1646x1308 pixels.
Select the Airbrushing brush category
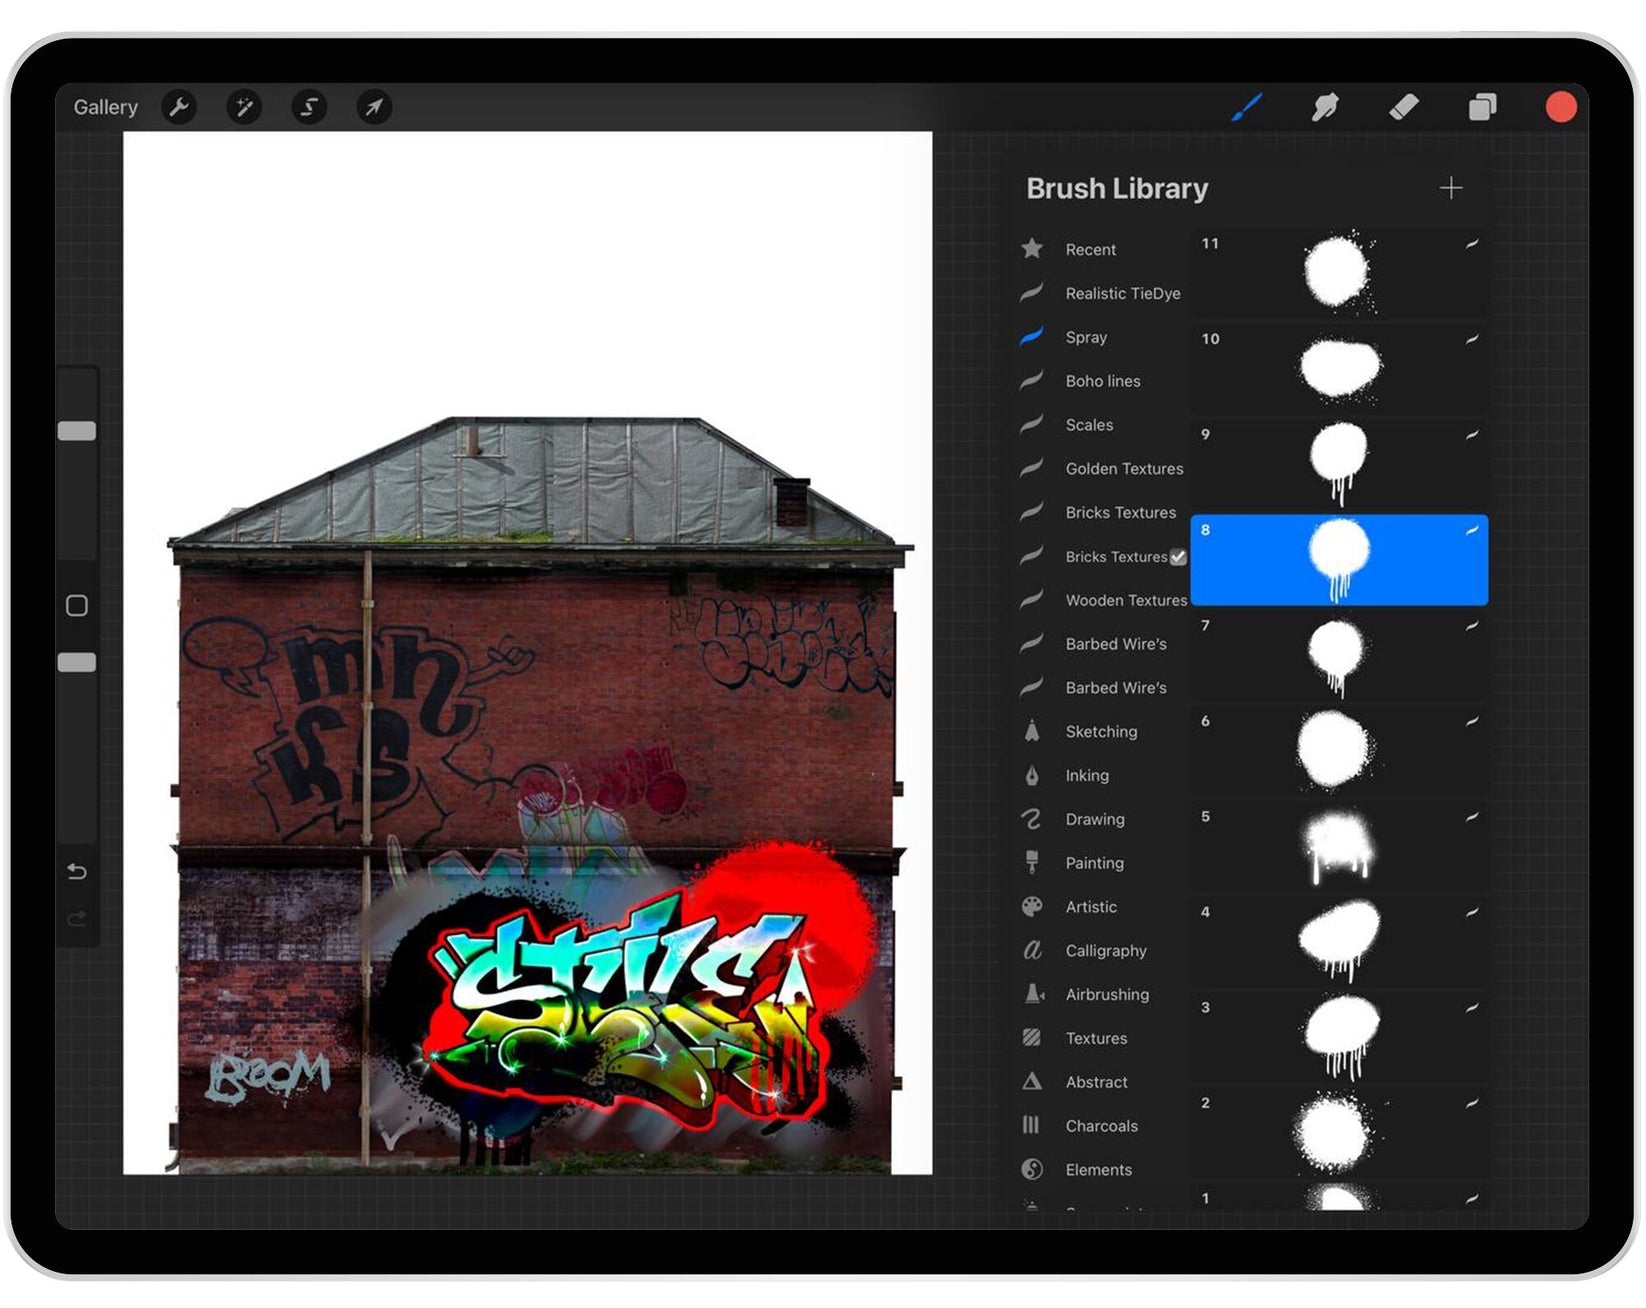(1106, 994)
